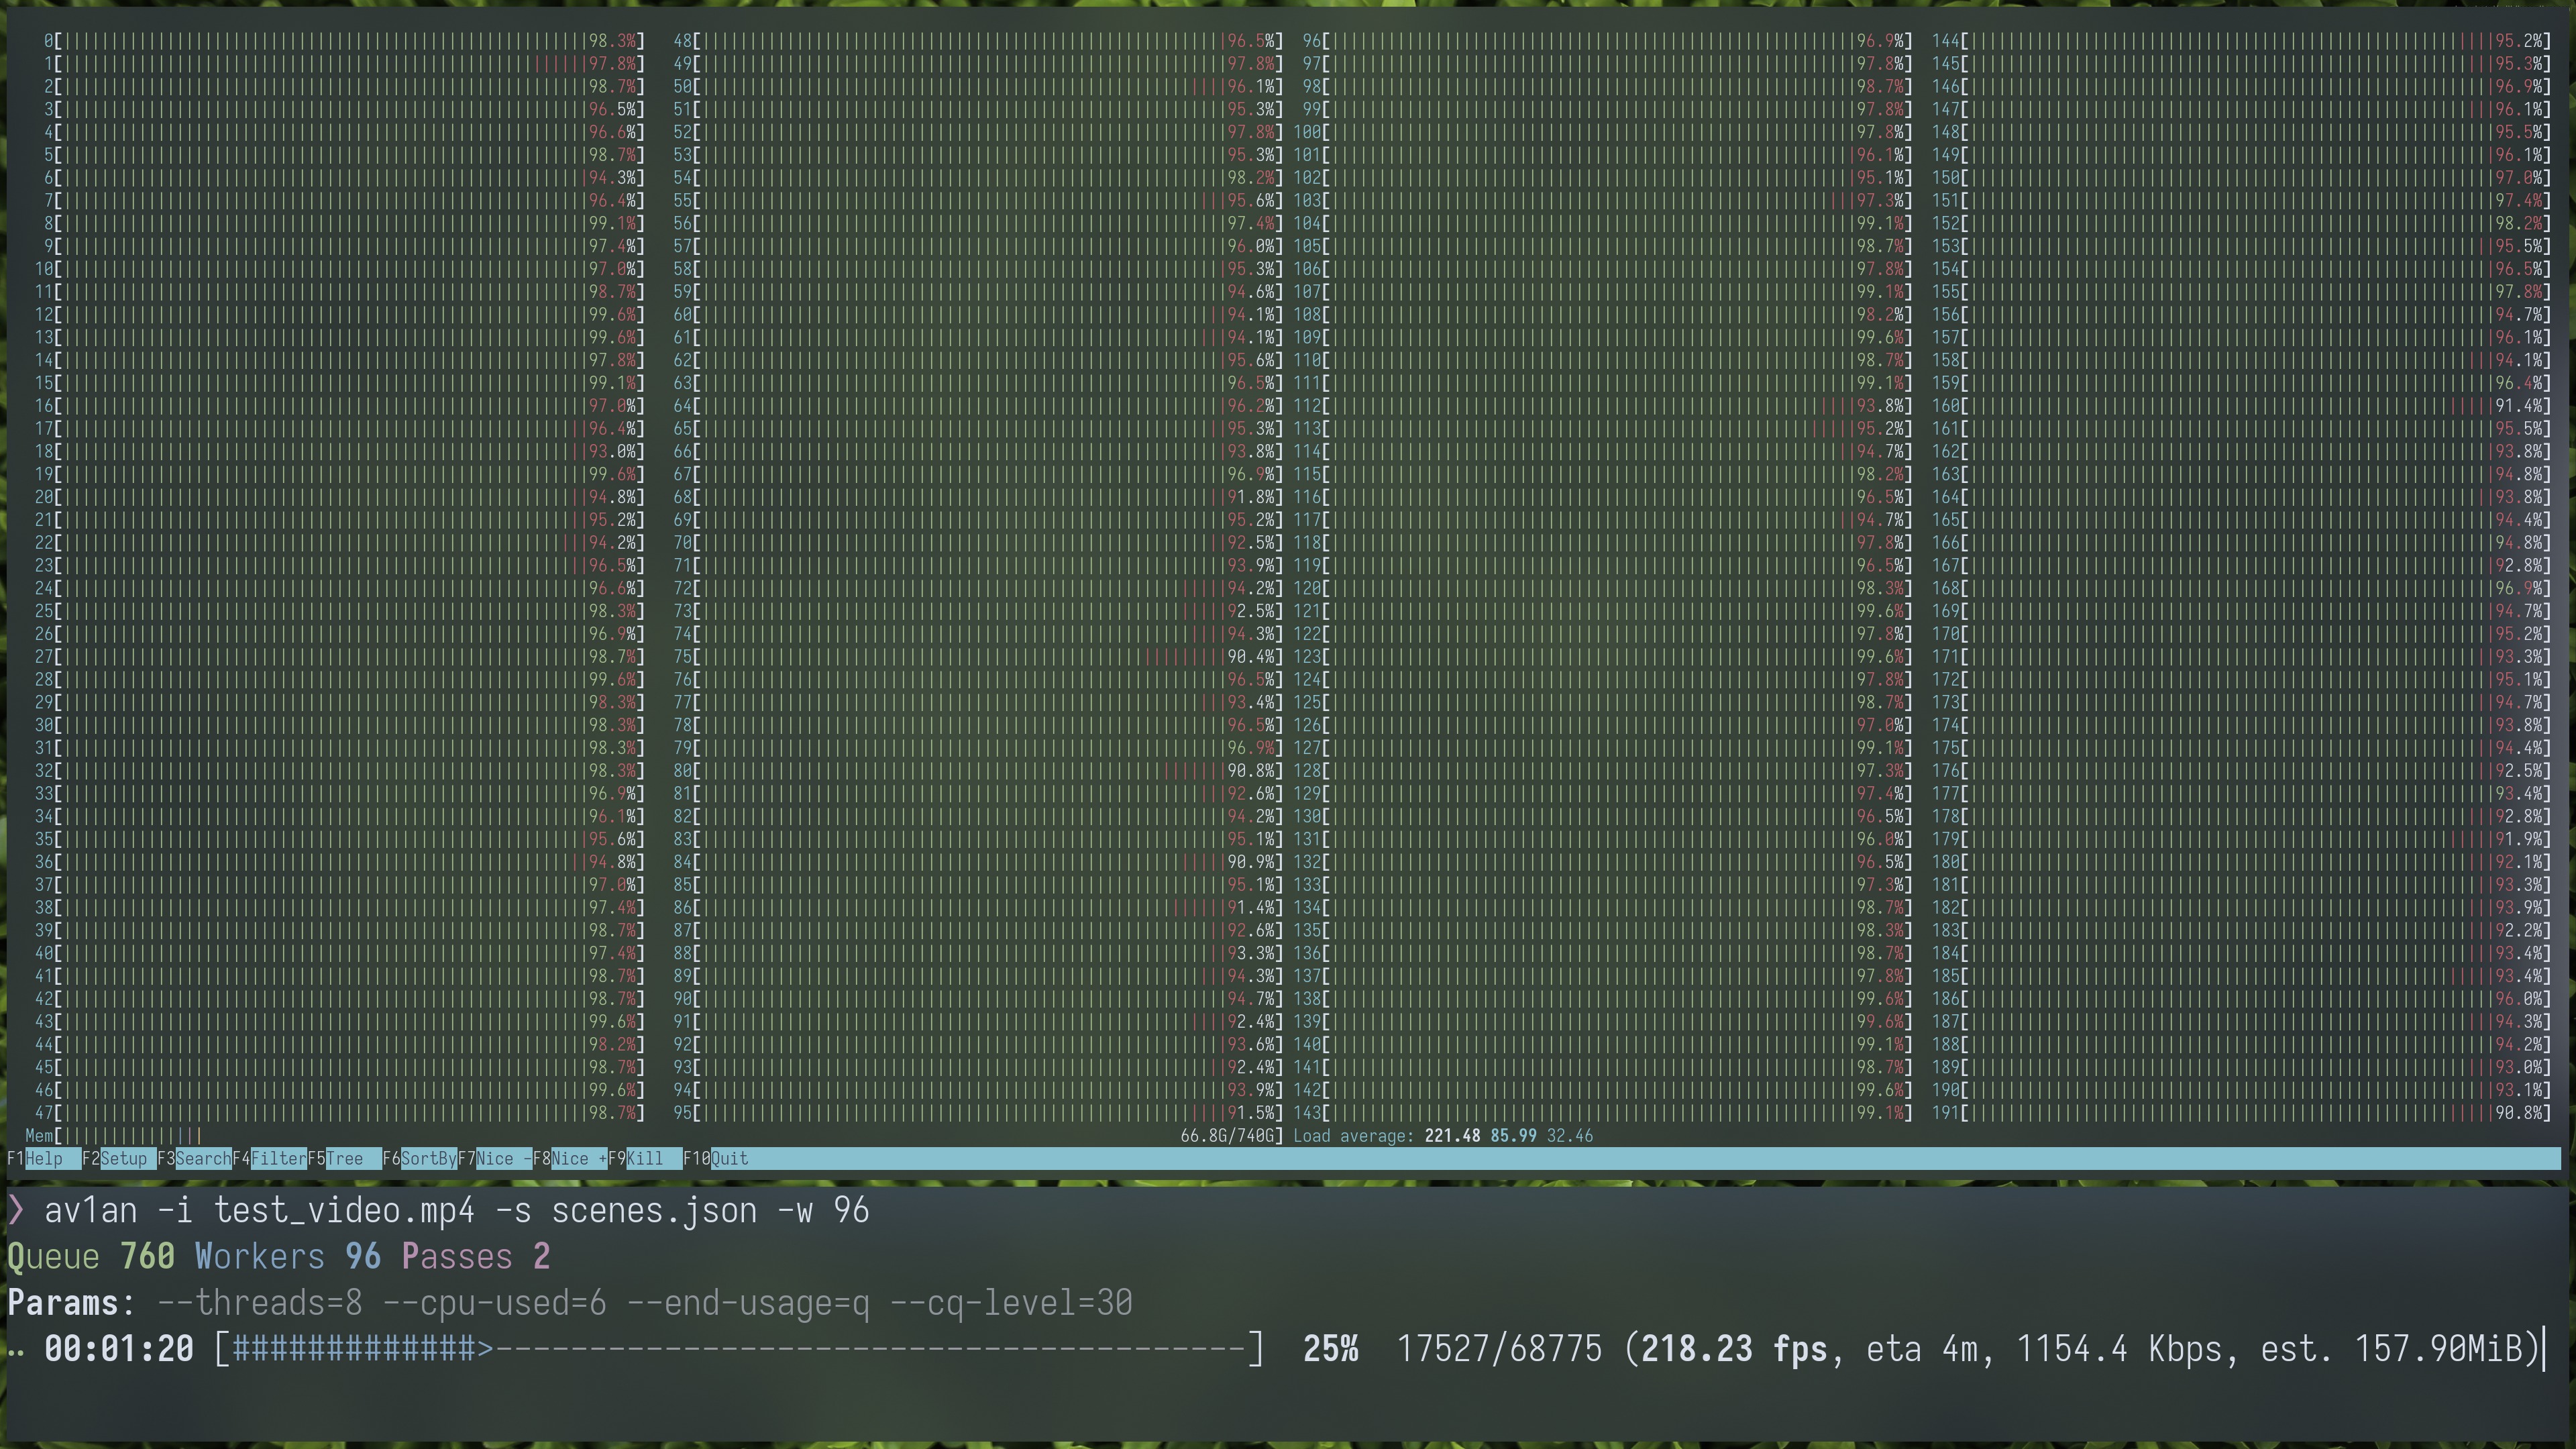Screen dimensions: 2576x1449
Task: Click the Load average 221.48 value
Action: [x=1452, y=1136]
